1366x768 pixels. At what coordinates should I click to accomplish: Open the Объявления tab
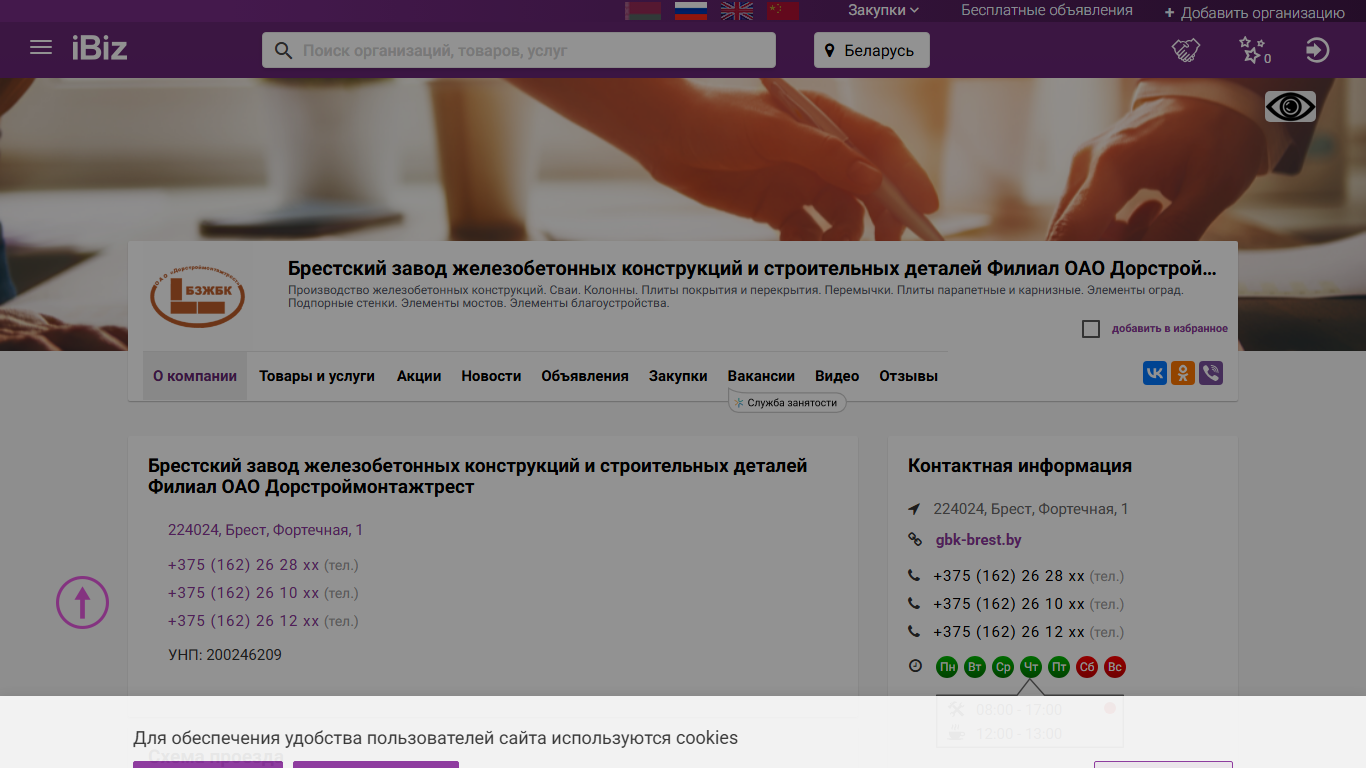click(585, 376)
